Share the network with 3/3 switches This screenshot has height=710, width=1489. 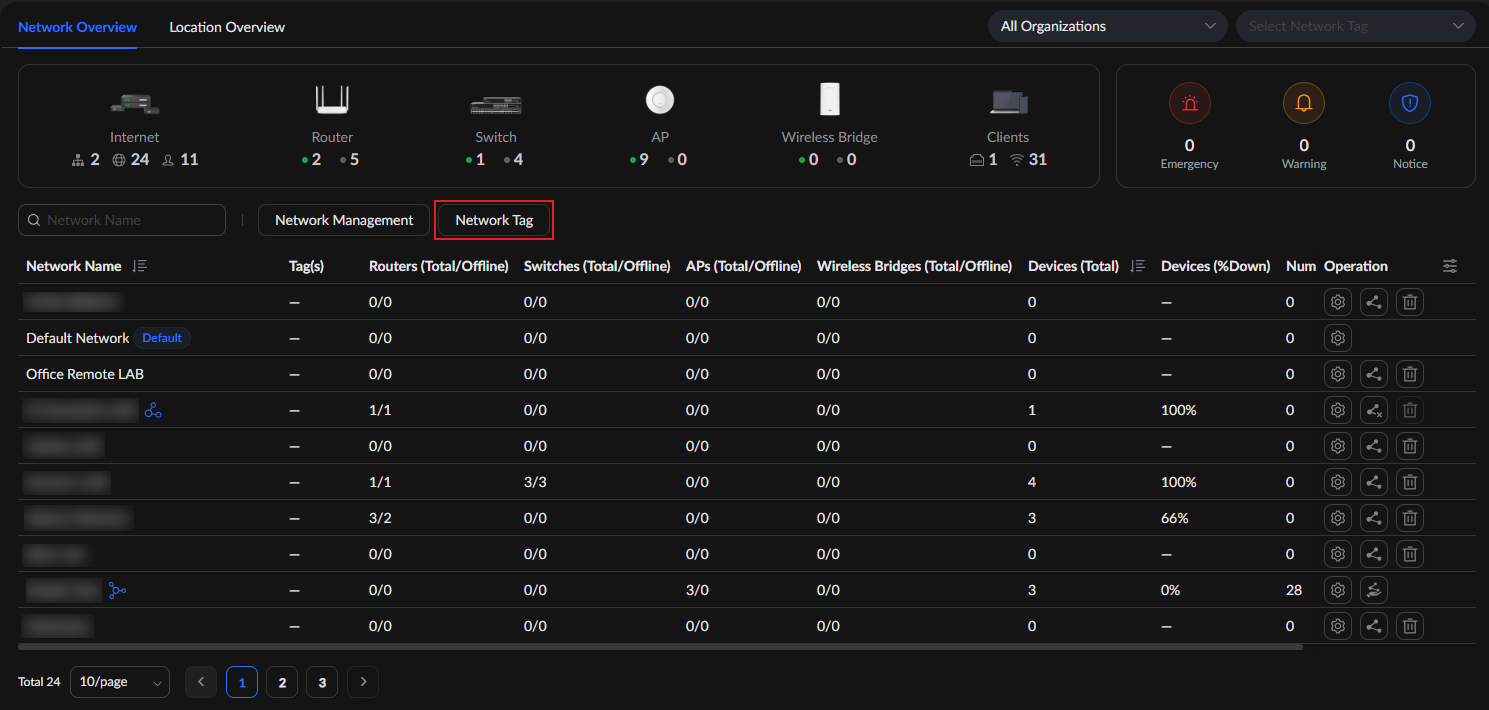tap(1374, 482)
